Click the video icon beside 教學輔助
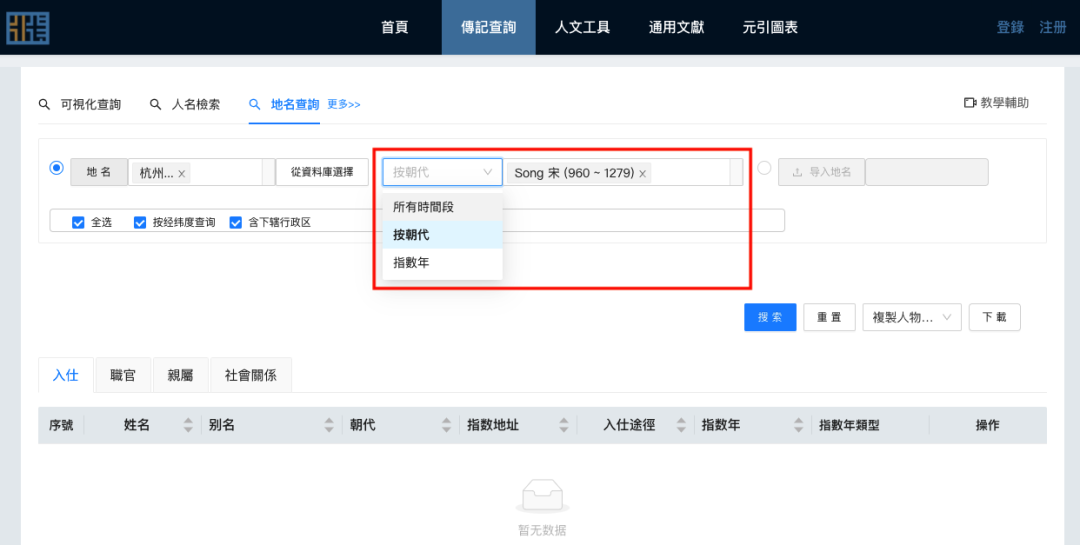 point(970,103)
